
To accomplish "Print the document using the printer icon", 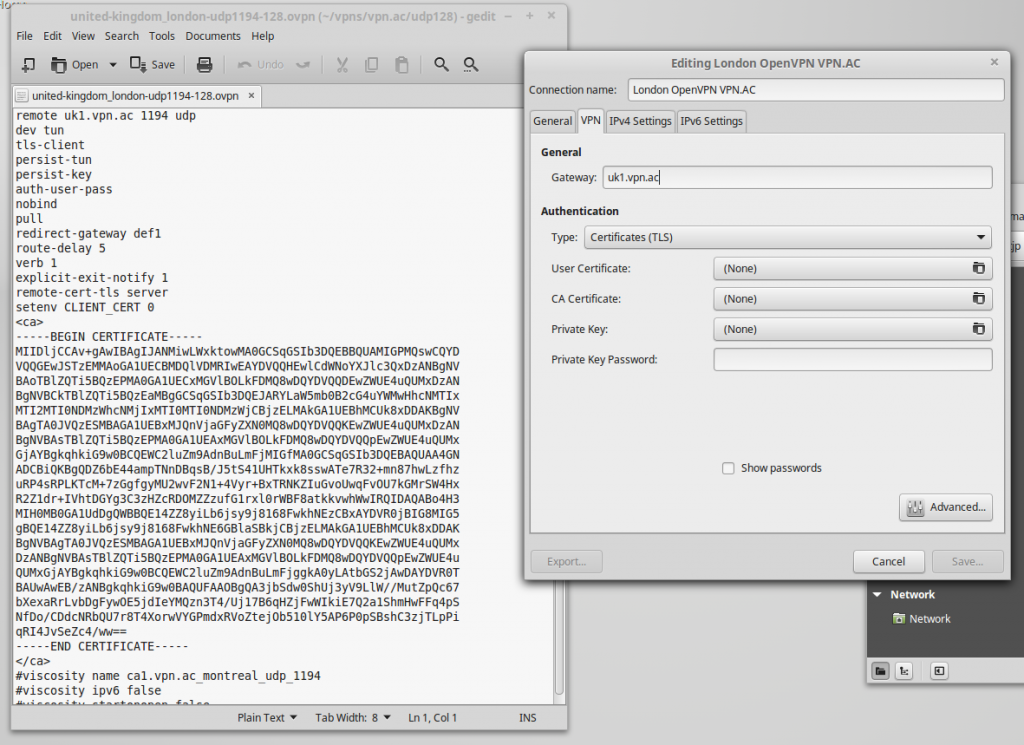I will point(204,65).
